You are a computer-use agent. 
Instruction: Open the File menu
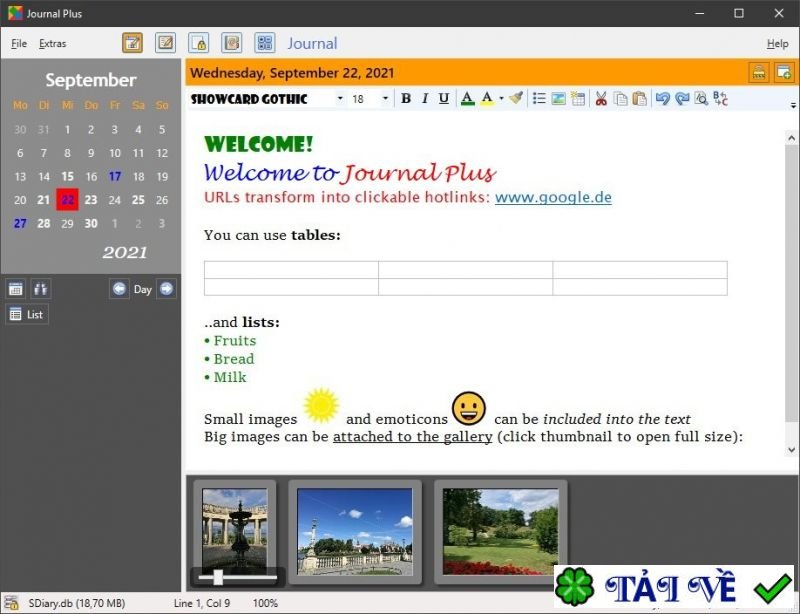coord(19,44)
